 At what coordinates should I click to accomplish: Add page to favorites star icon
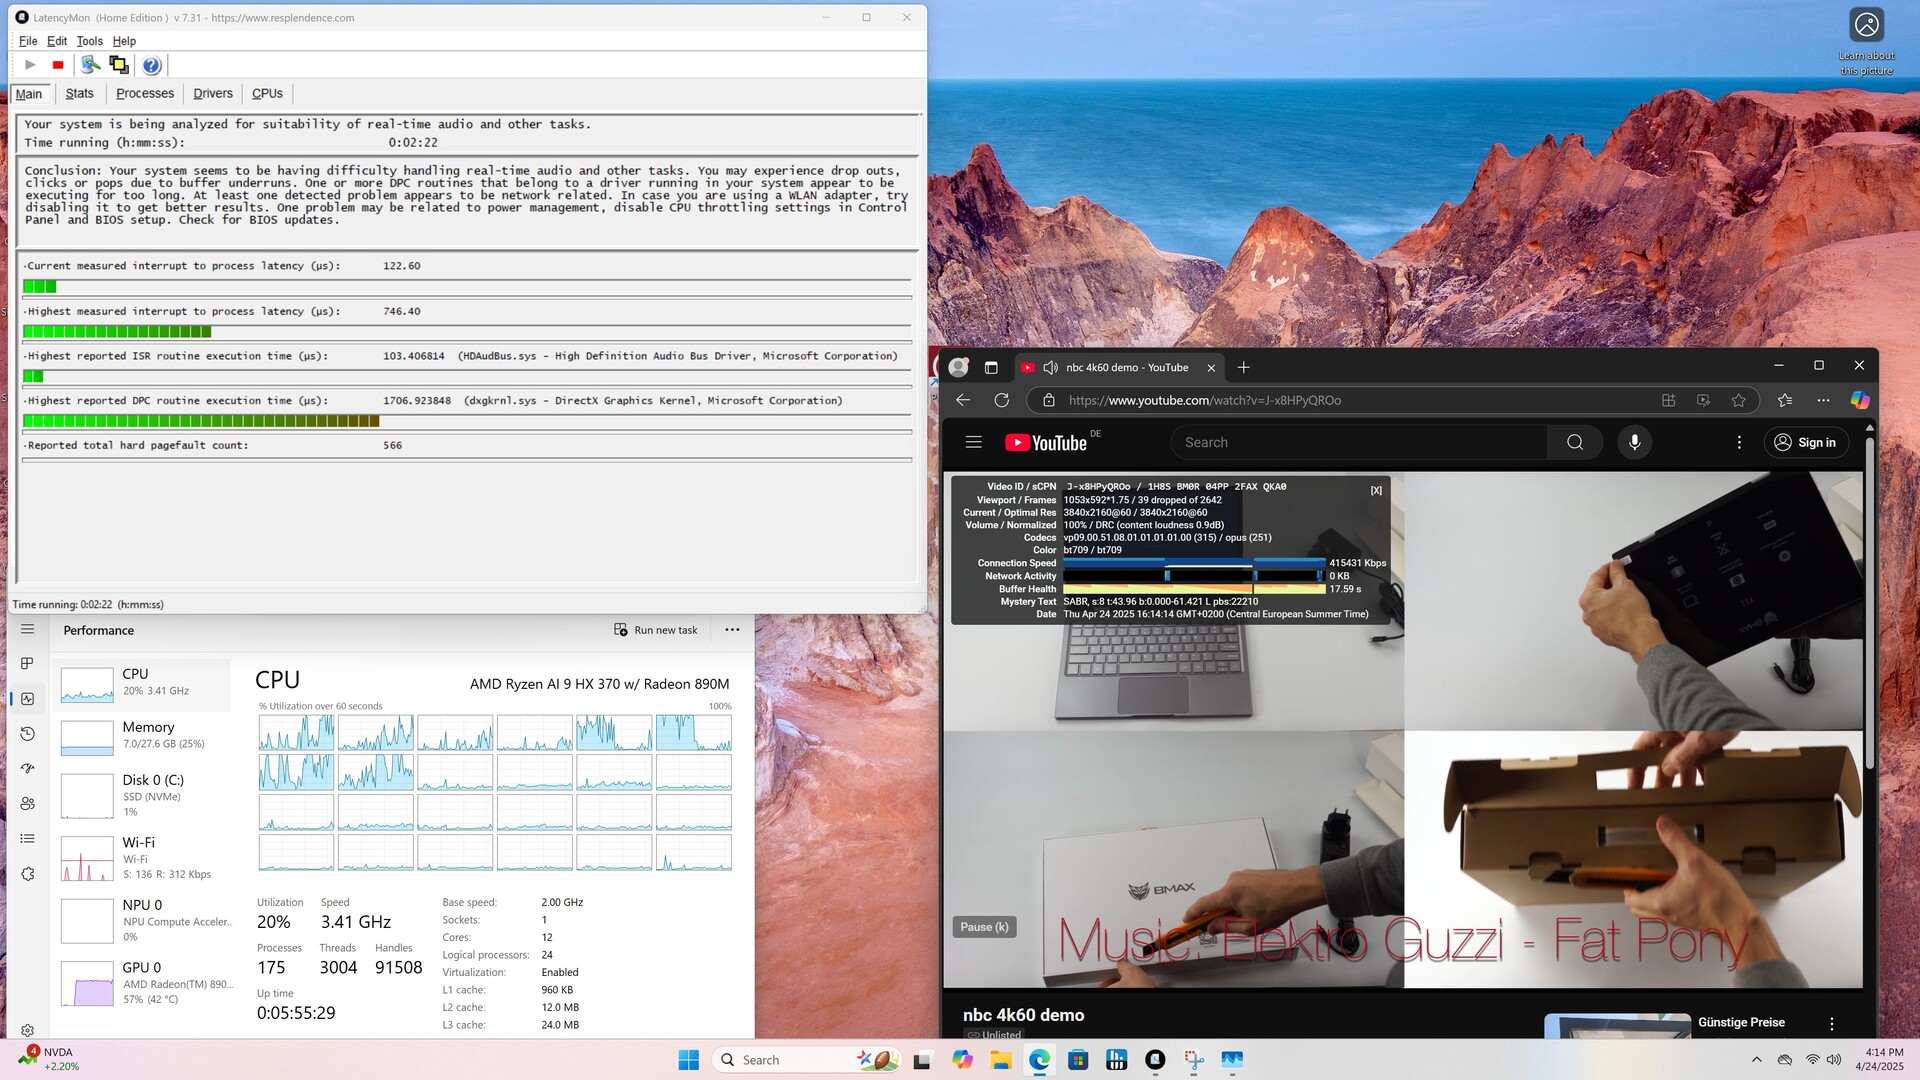point(1739,400)
